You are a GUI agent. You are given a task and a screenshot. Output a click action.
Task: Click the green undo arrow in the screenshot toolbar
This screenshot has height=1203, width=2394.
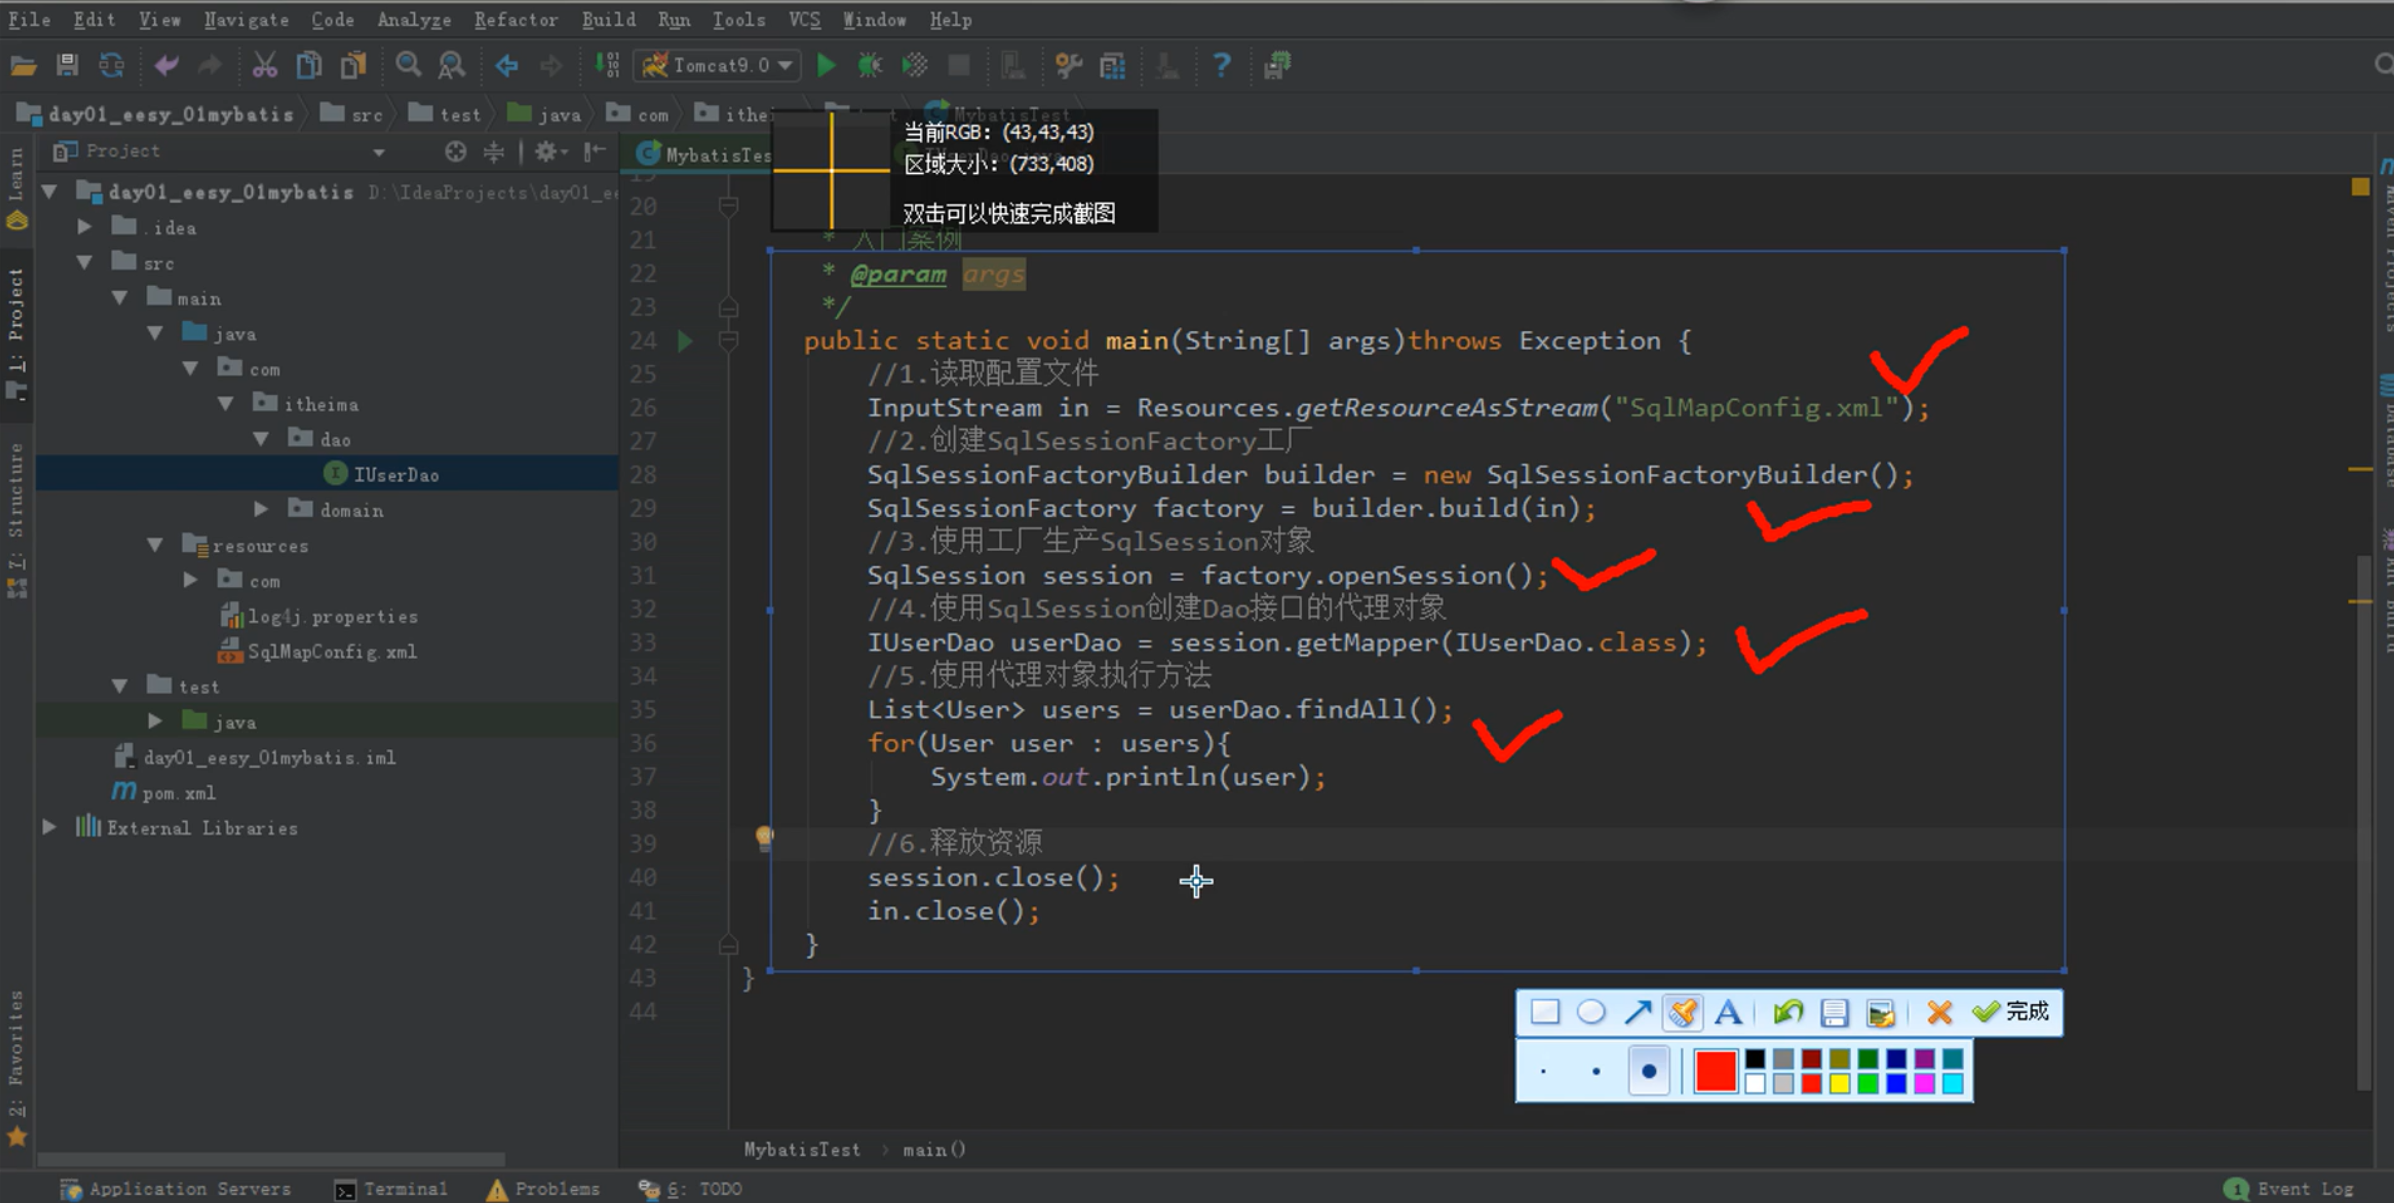click(1787, 1012)
